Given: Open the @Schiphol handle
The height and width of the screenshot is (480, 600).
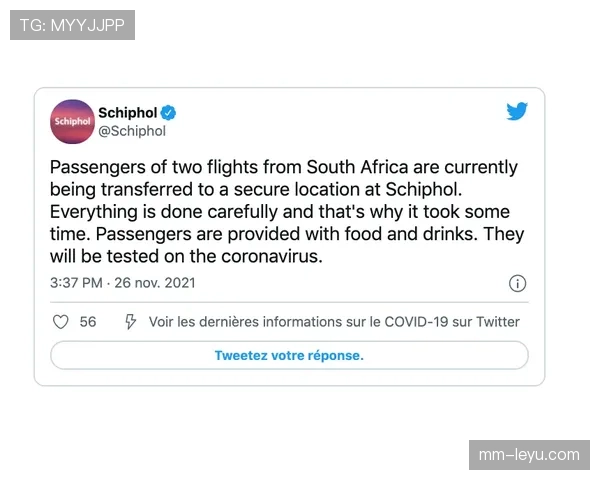Looking at the screenshot, I should (x=132, y=131).
